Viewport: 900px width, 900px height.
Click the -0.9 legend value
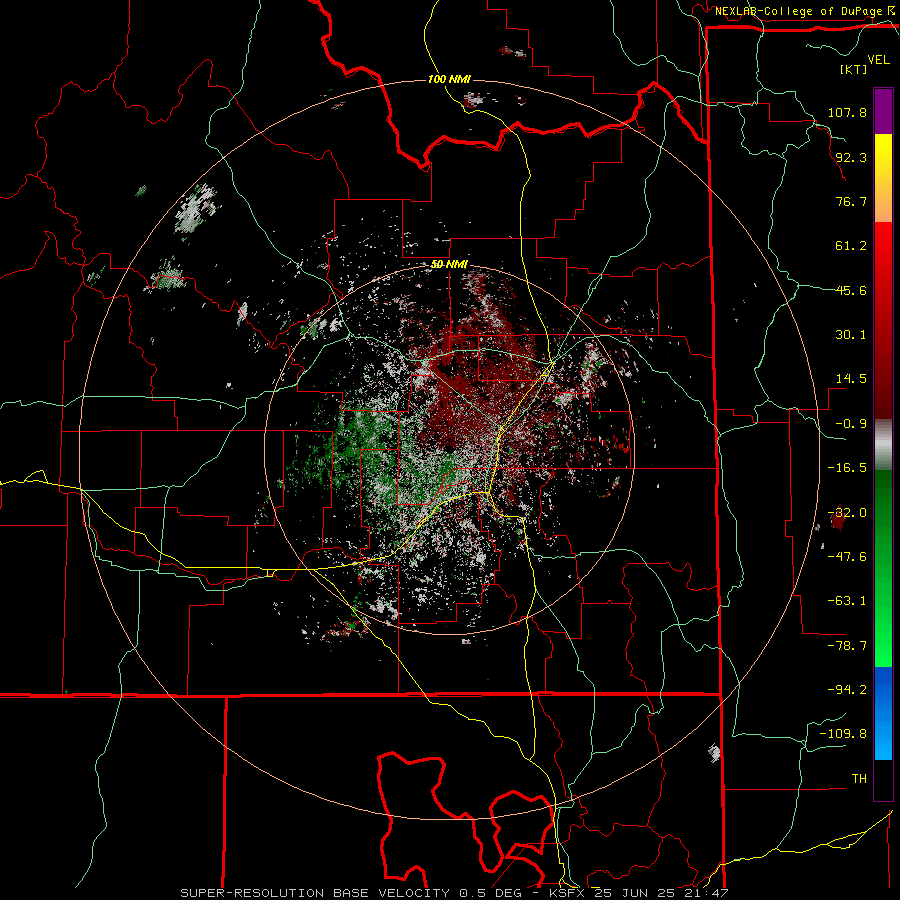pyautogui.click(x=851, y=424)
